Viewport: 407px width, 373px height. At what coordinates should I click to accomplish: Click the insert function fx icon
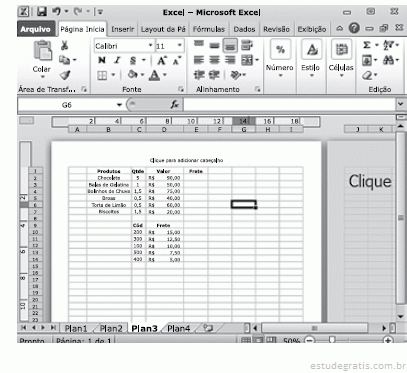point(175,105)
